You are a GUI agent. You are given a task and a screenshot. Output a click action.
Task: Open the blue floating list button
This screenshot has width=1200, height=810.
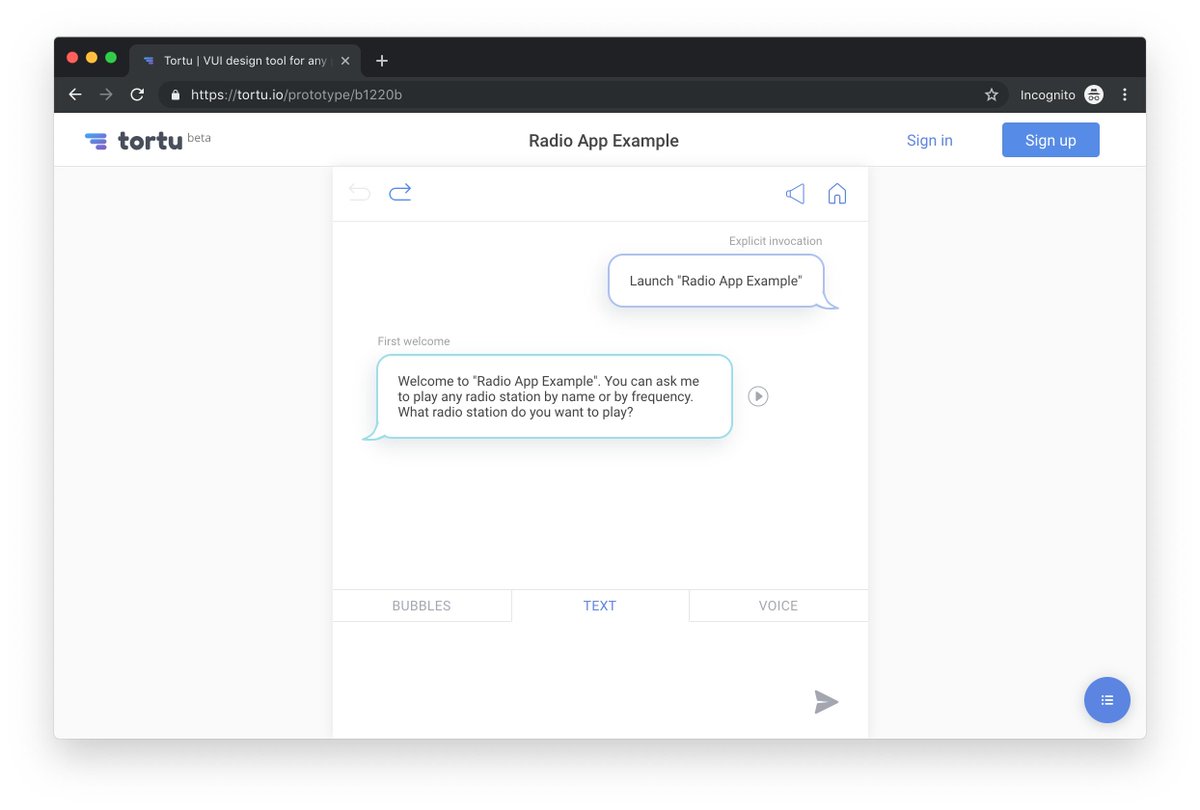point(1107,700)
